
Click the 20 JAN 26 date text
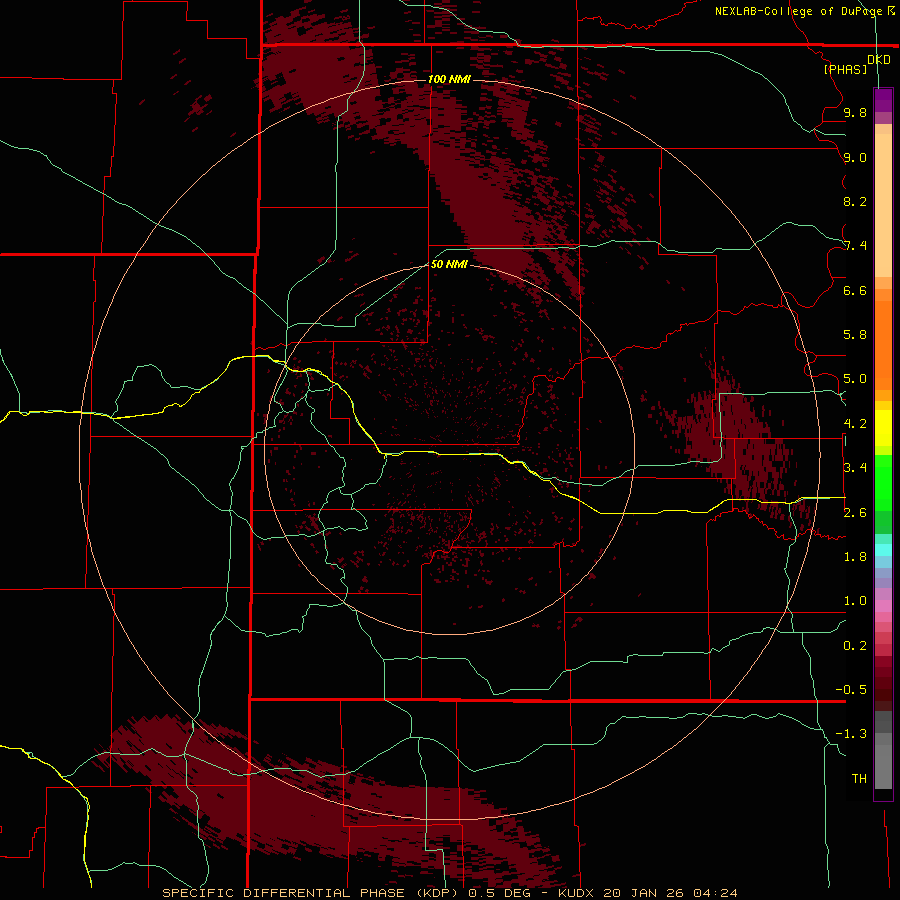pyautogui.click(x=643, y=893)
